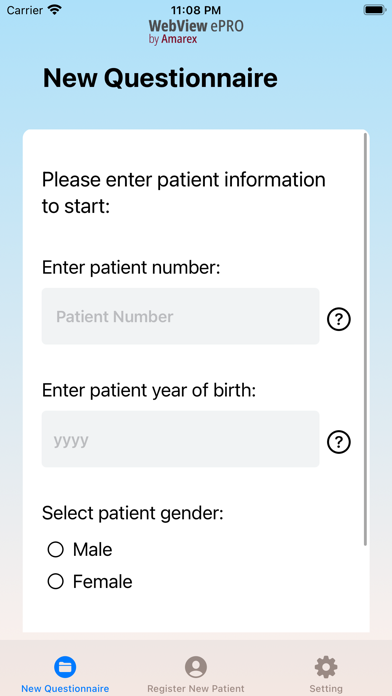Switch to the Setting tab label
392x696 pixels.
point(326,689)
